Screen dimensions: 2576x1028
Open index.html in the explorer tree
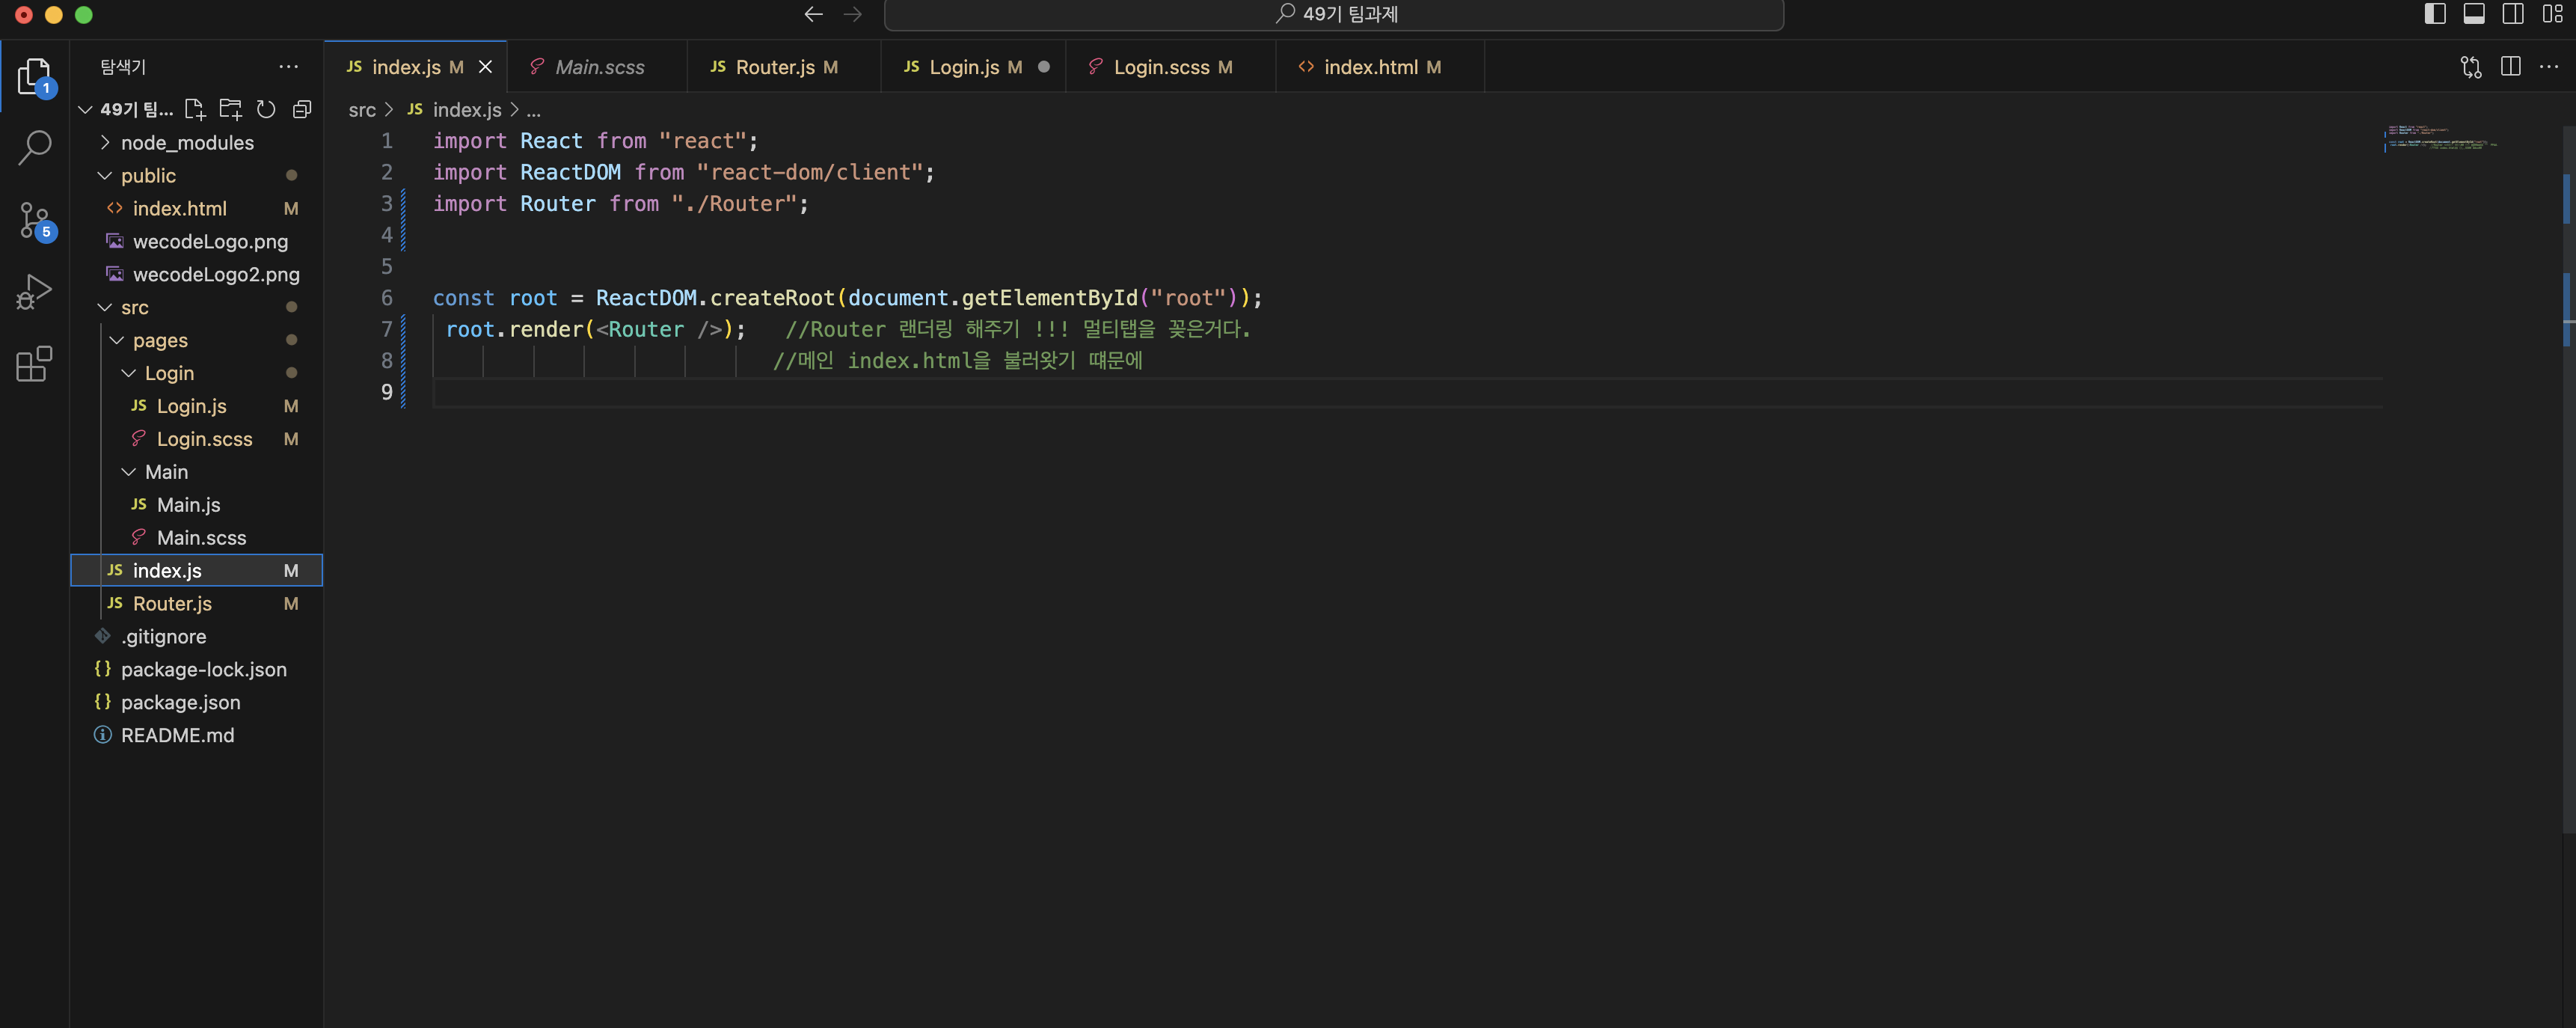pos(196,209)
